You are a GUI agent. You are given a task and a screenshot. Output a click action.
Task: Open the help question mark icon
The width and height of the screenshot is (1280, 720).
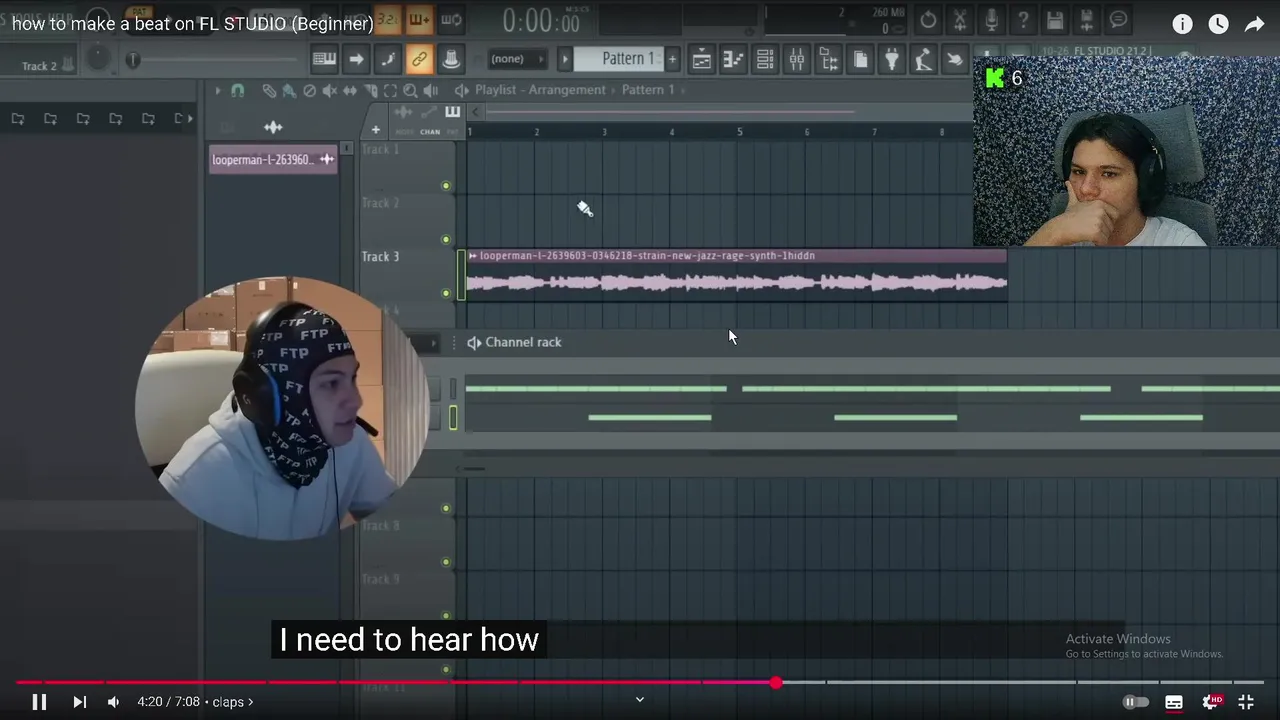click(x=1023, y=20)
